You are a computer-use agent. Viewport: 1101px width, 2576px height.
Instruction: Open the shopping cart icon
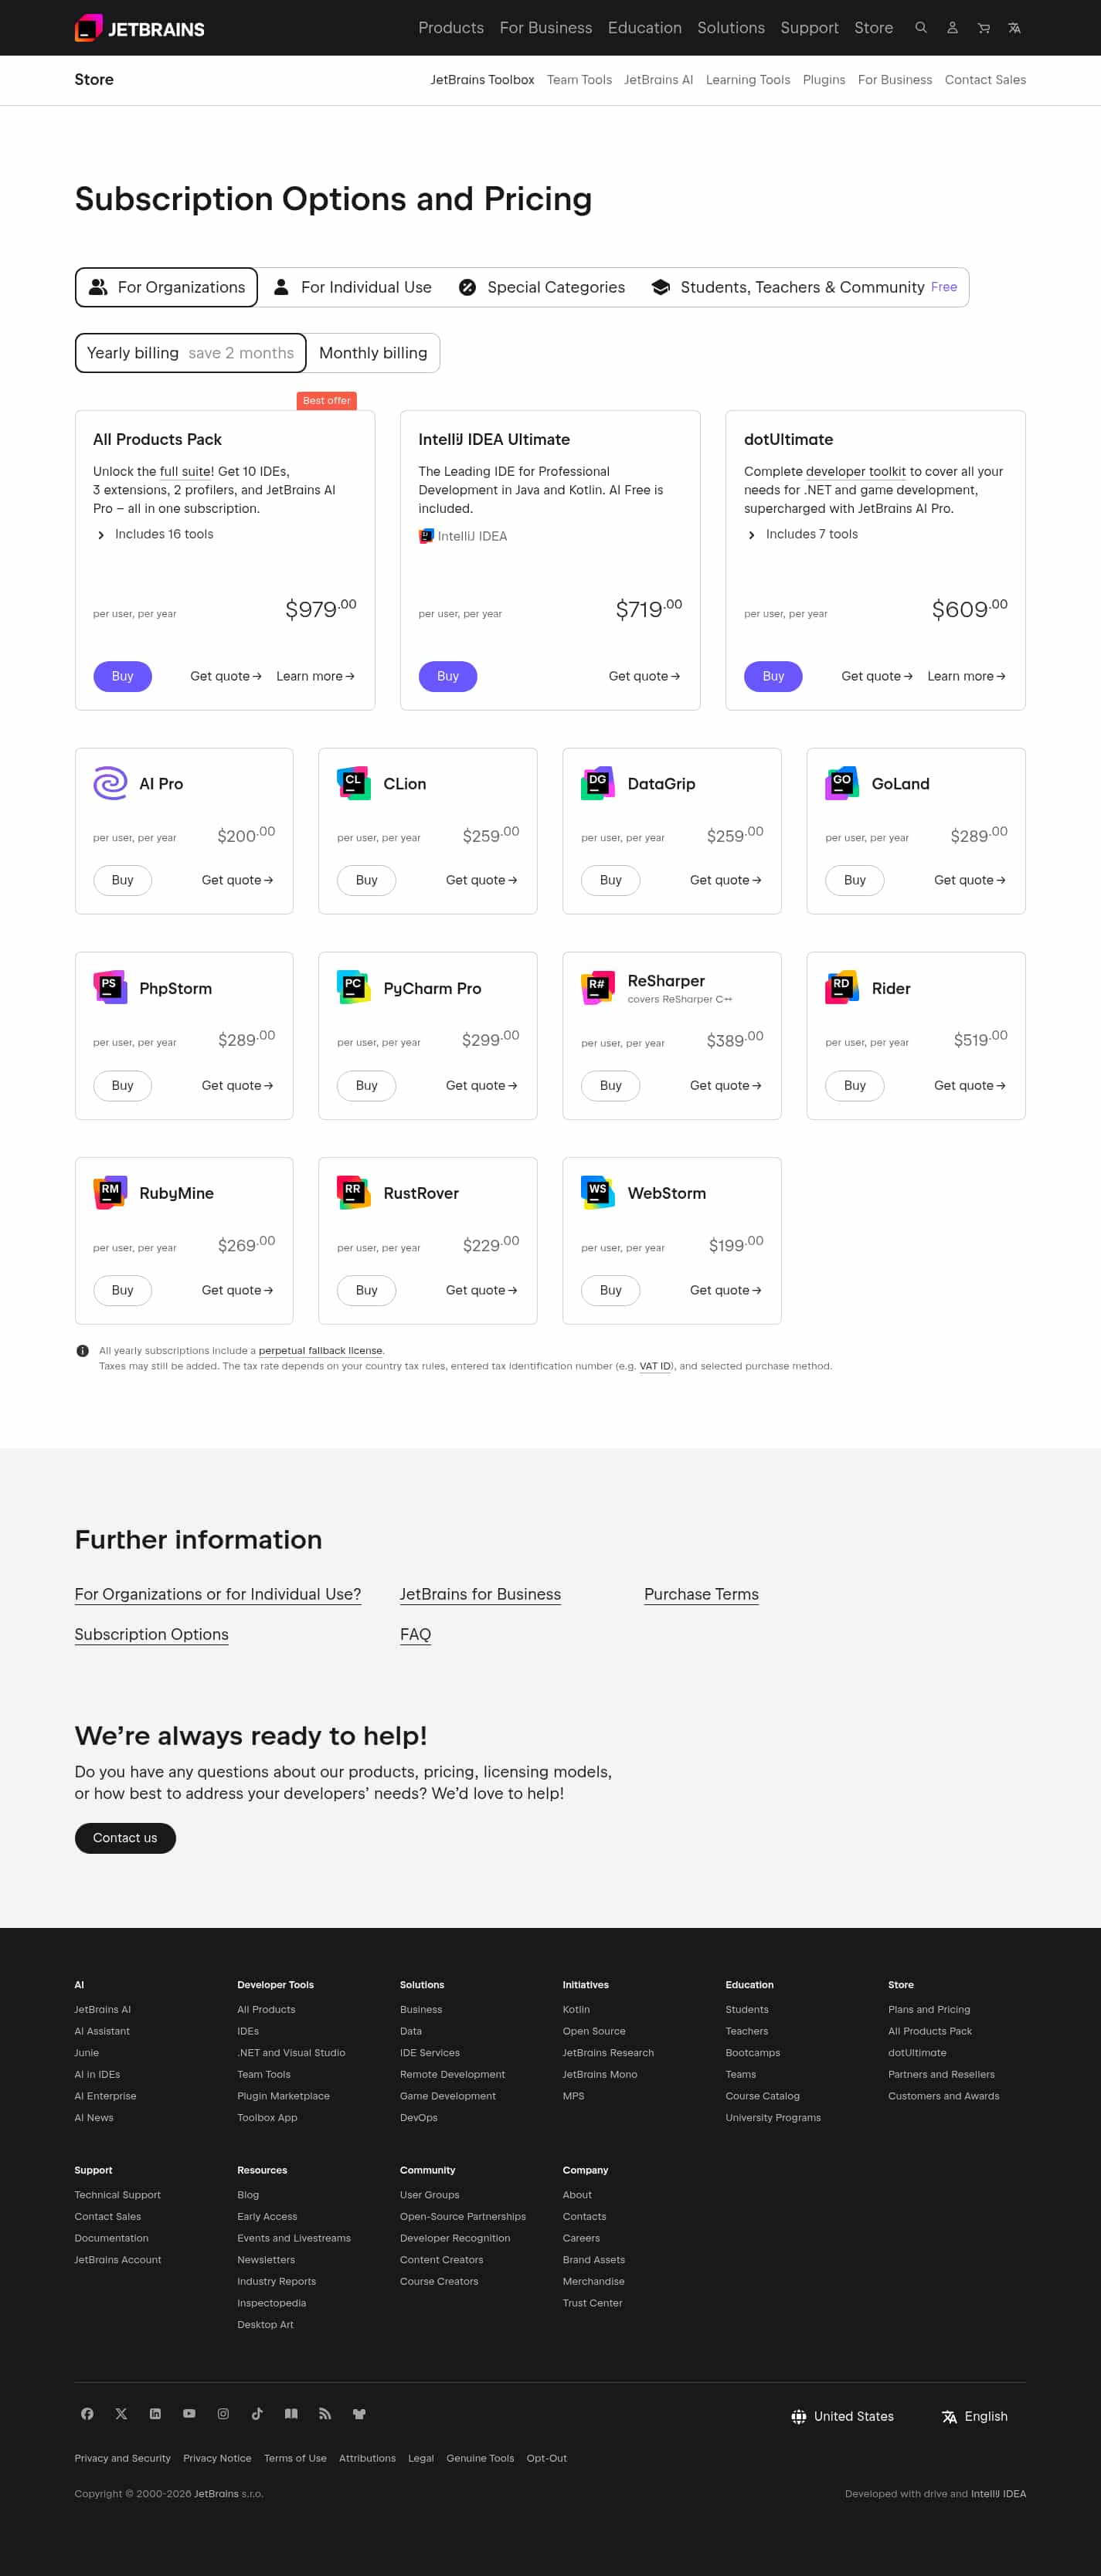(983, 28)
